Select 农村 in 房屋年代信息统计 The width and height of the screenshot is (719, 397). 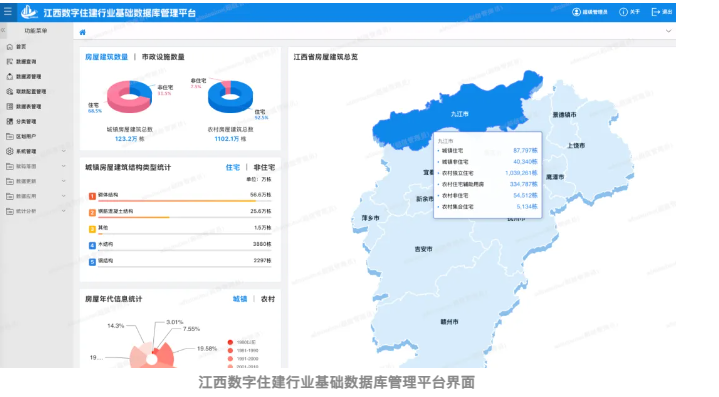(268, 299)
